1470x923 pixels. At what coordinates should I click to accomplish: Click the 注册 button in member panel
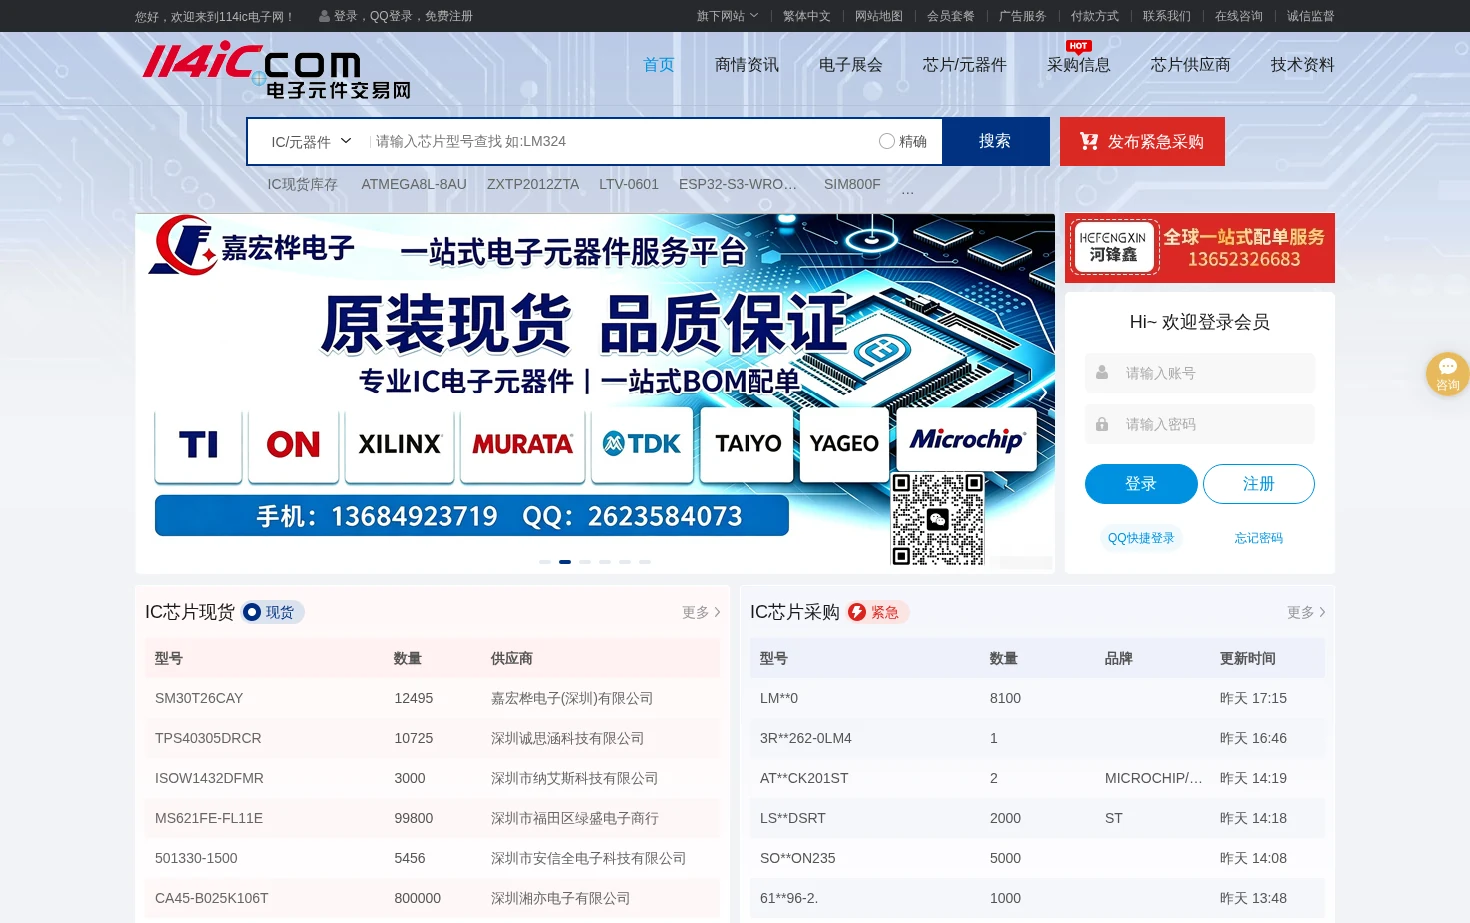click(x=1259, y=484)
